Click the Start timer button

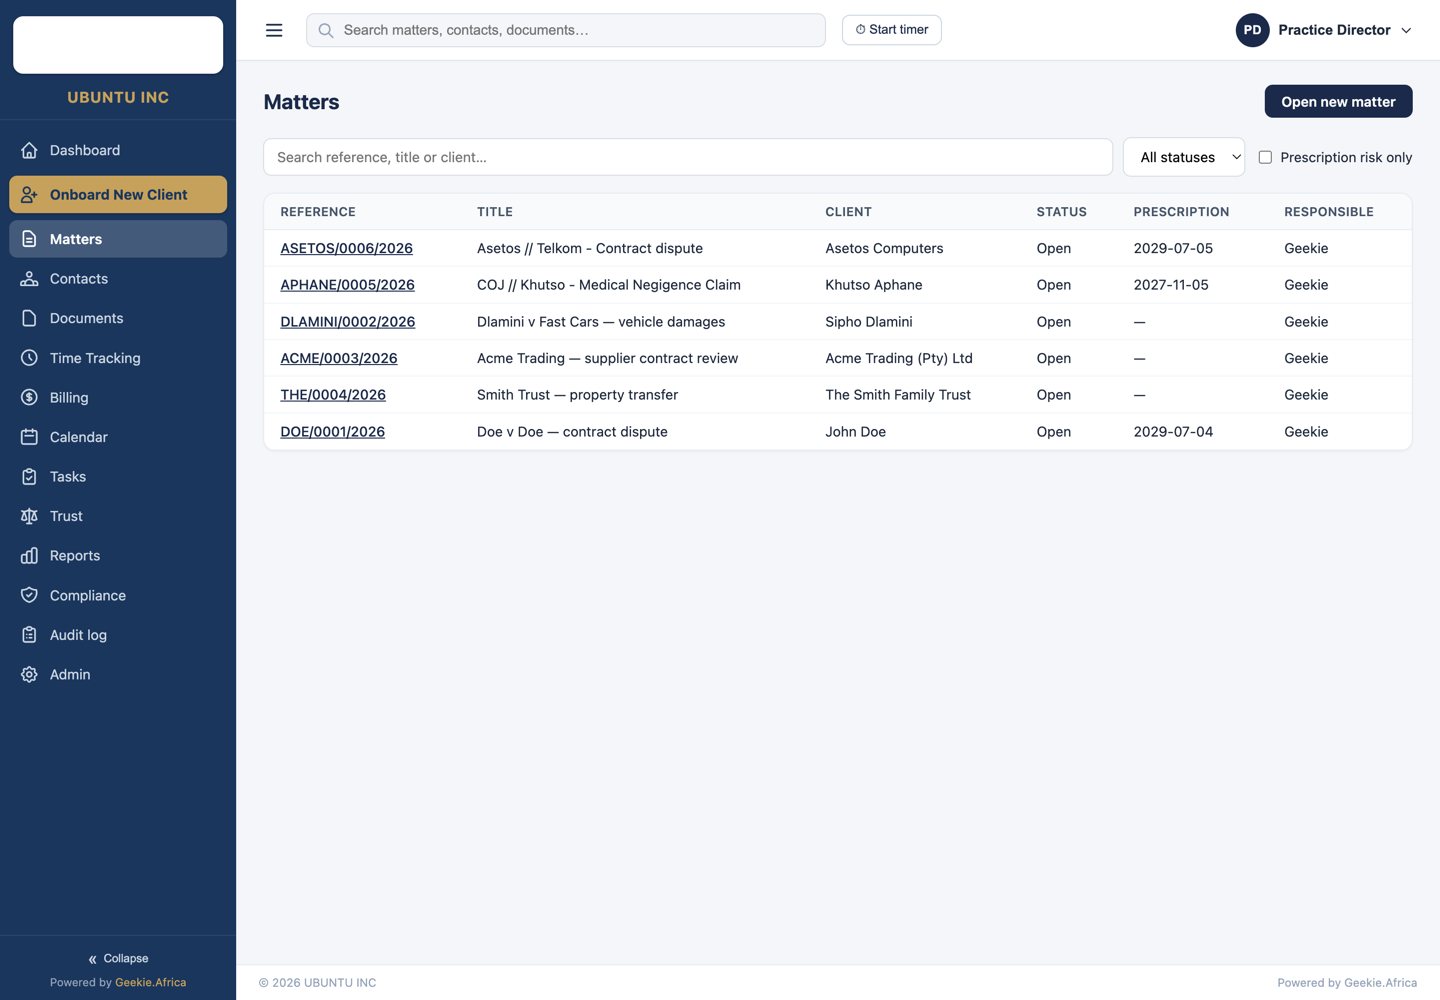click(891, 30)
